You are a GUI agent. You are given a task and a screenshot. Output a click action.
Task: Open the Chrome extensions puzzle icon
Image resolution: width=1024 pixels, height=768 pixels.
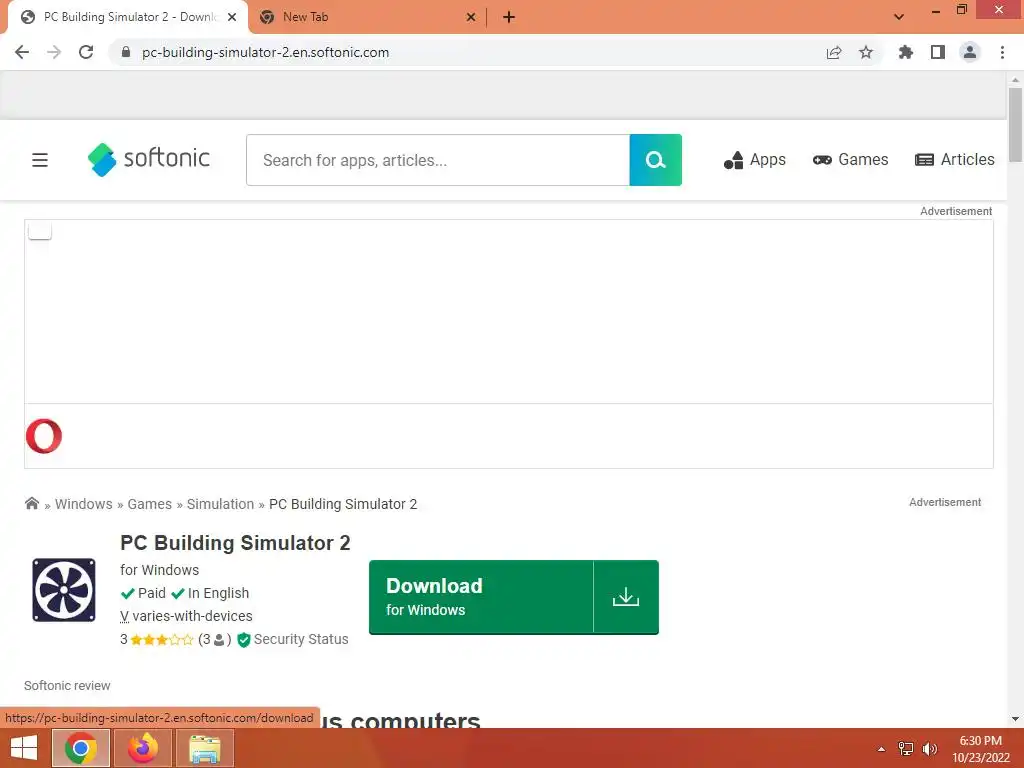[x=906, y=52]
